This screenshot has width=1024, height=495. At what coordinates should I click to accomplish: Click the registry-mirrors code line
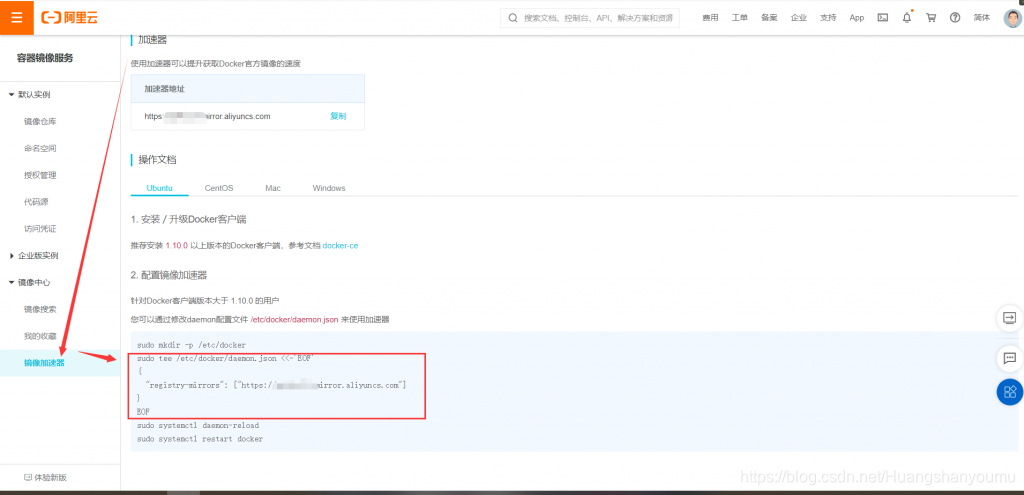pyautogui.click(x=276, y=386)
